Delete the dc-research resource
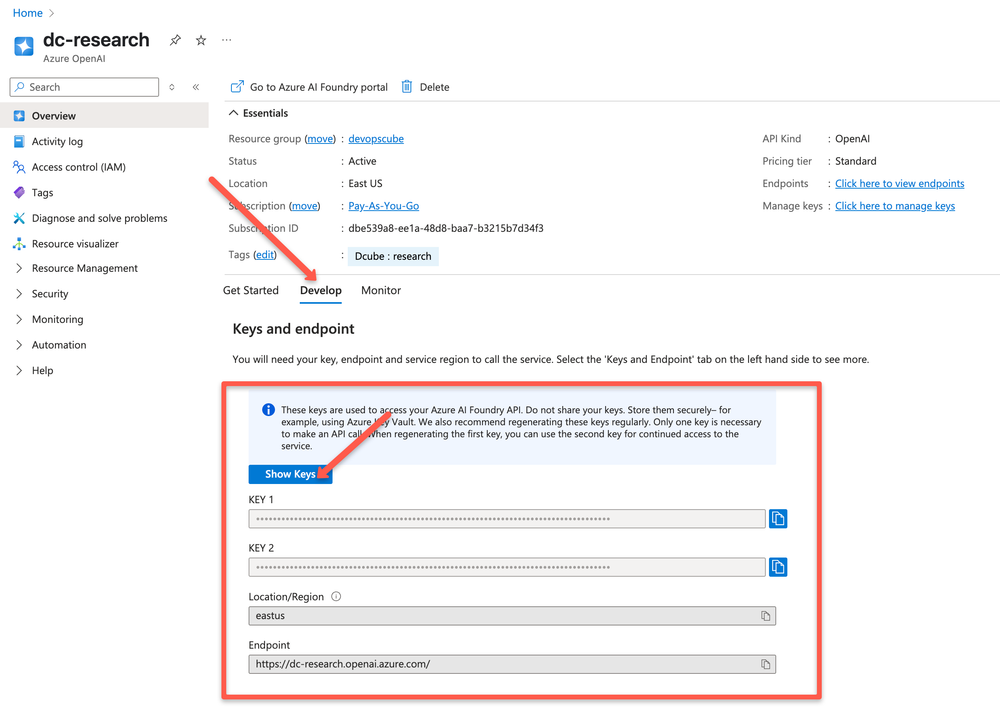This screenshot has width=1000, height=713. tap(424, 87)
